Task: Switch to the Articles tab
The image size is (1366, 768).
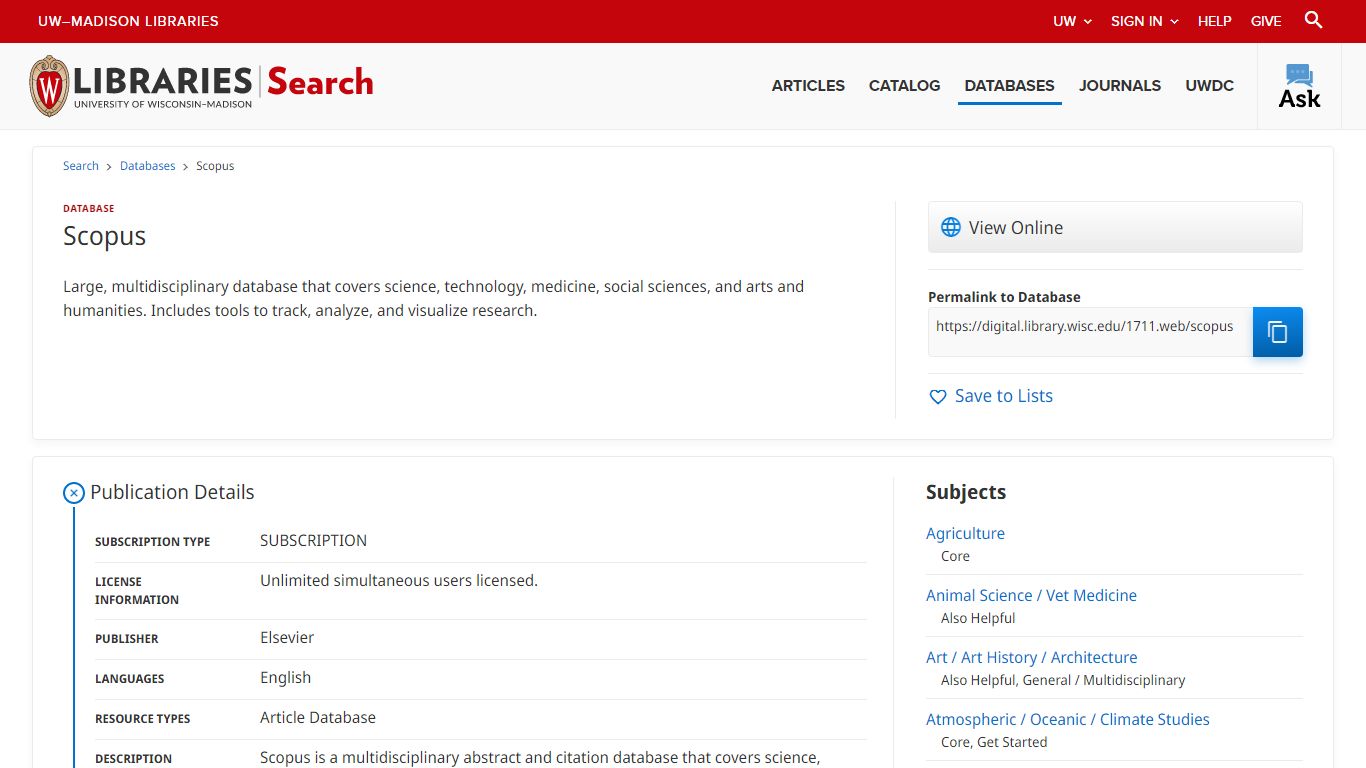Action: (x=808, y=86)
